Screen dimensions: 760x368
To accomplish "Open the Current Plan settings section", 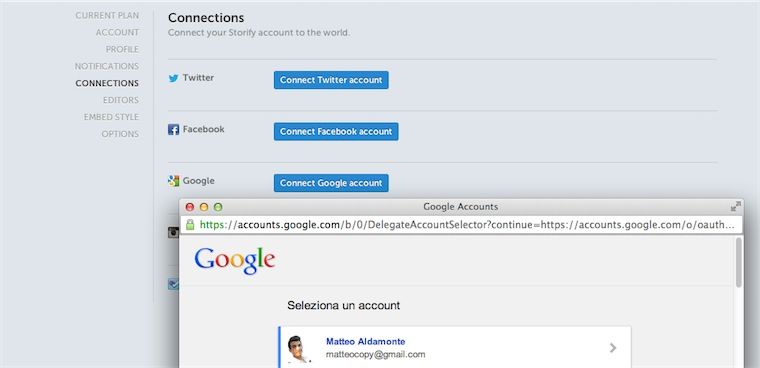I will [107, 16].
